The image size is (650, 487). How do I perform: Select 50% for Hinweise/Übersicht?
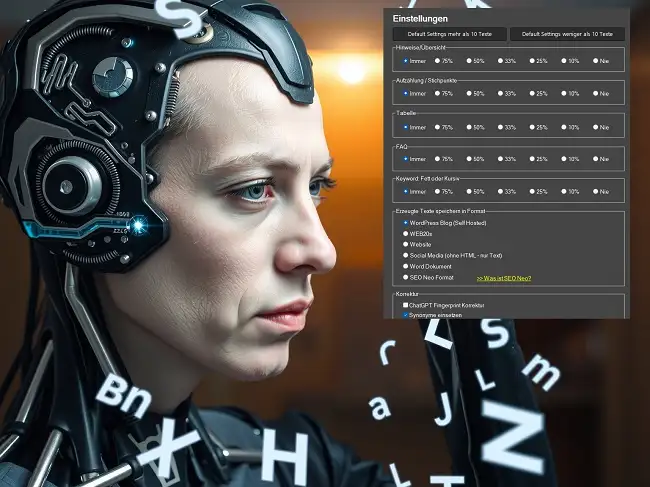click(x=469, y=61)
